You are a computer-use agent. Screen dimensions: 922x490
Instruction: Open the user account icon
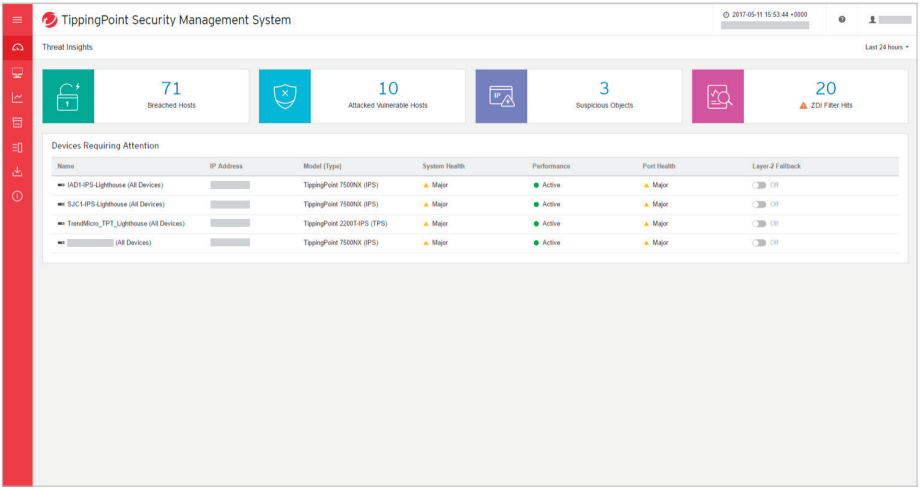873,19
